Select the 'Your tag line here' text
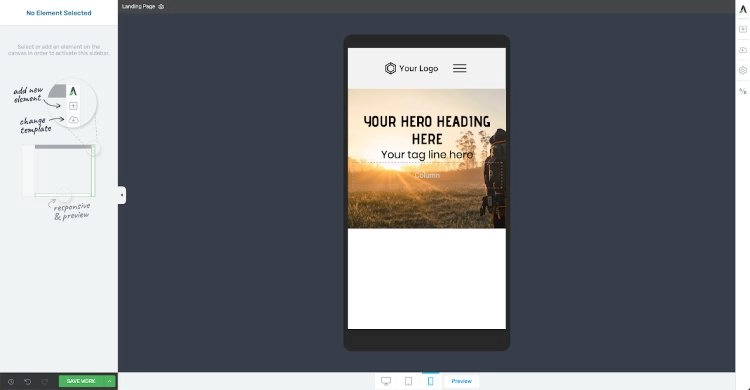Viewport: 750px width, 390px height. click(427, 155)
